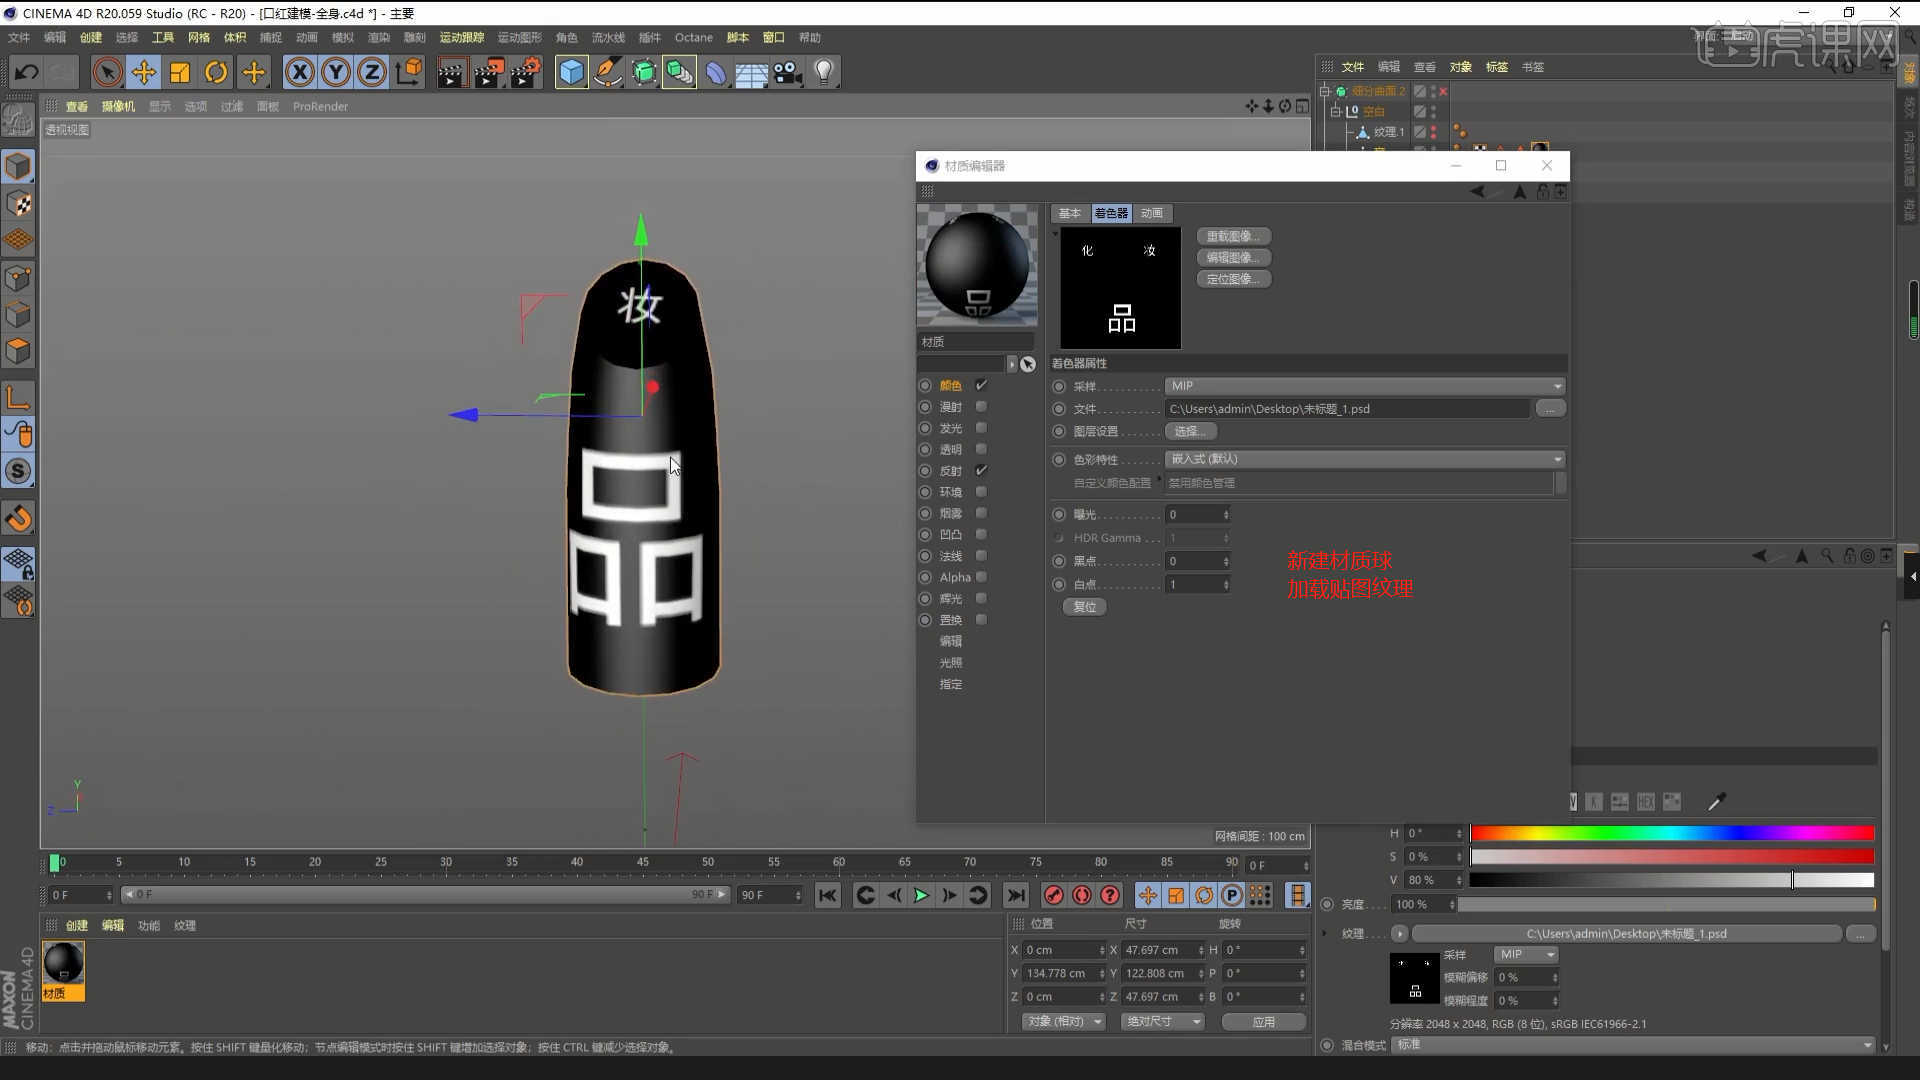1920x1080 pixels.
Task: Adjust the 亮度 brightness slider
Action: (1667, 905)
